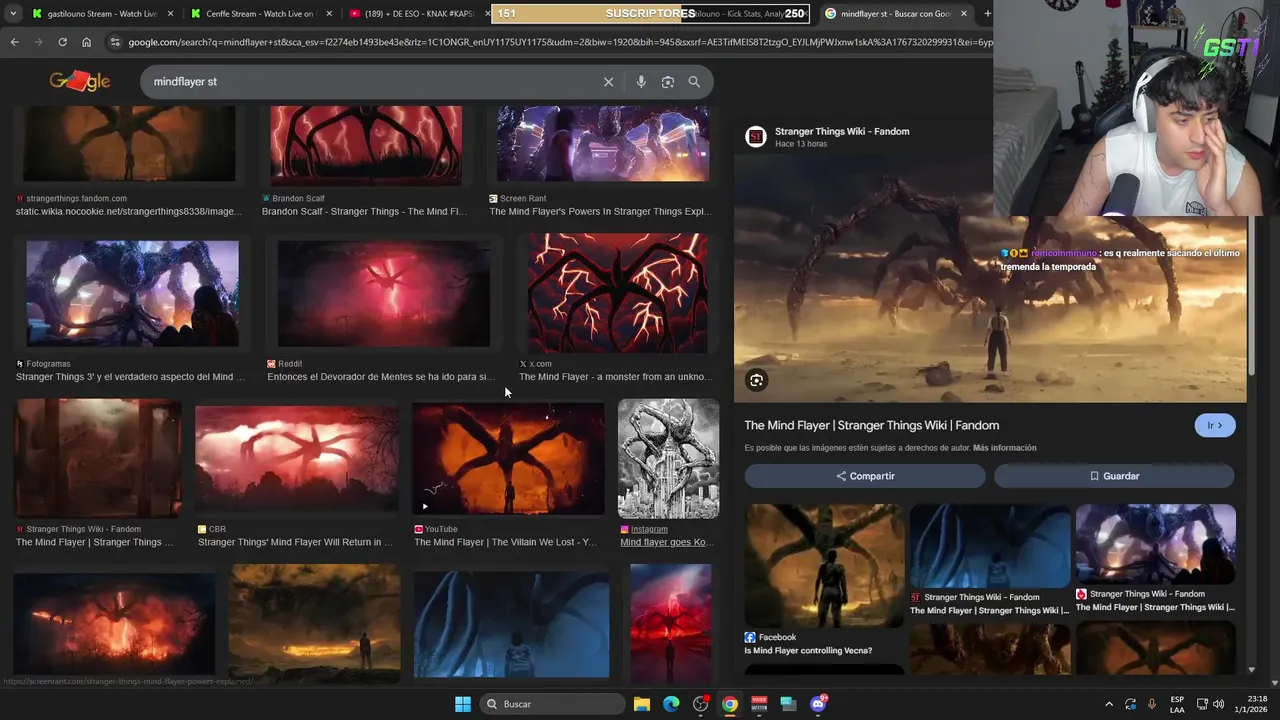Click the Ir button in preview panel
The height and width of the screenshot is (720, 1280).
click(x=1215, y=425)
